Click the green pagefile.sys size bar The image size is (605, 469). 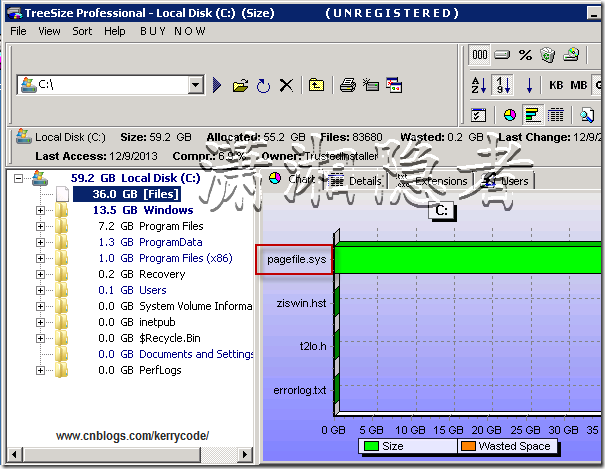tap(468, 258)
